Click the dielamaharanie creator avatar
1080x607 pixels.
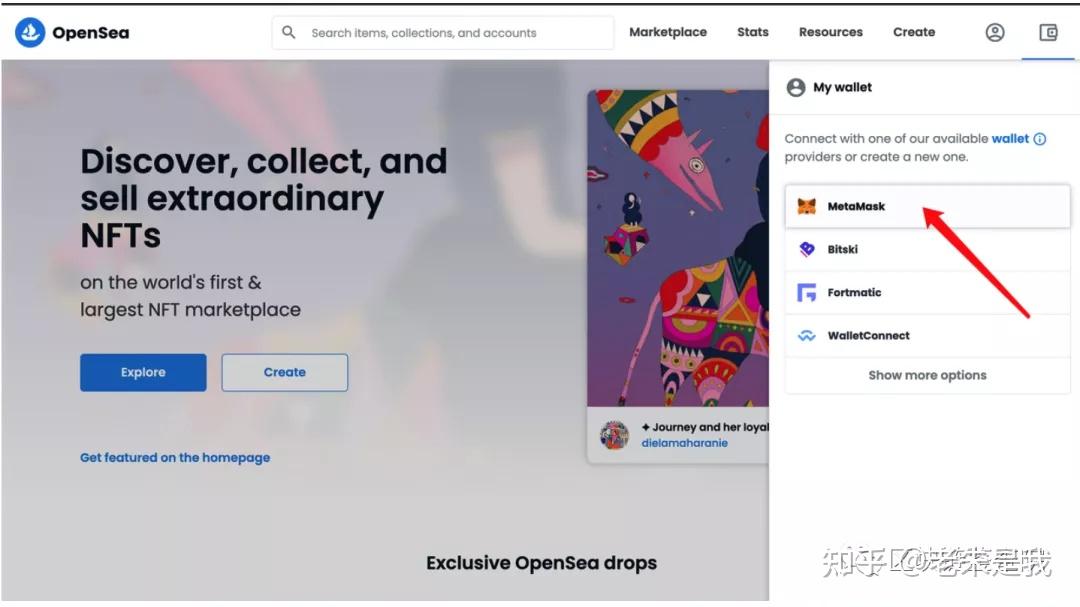(614, 435)
